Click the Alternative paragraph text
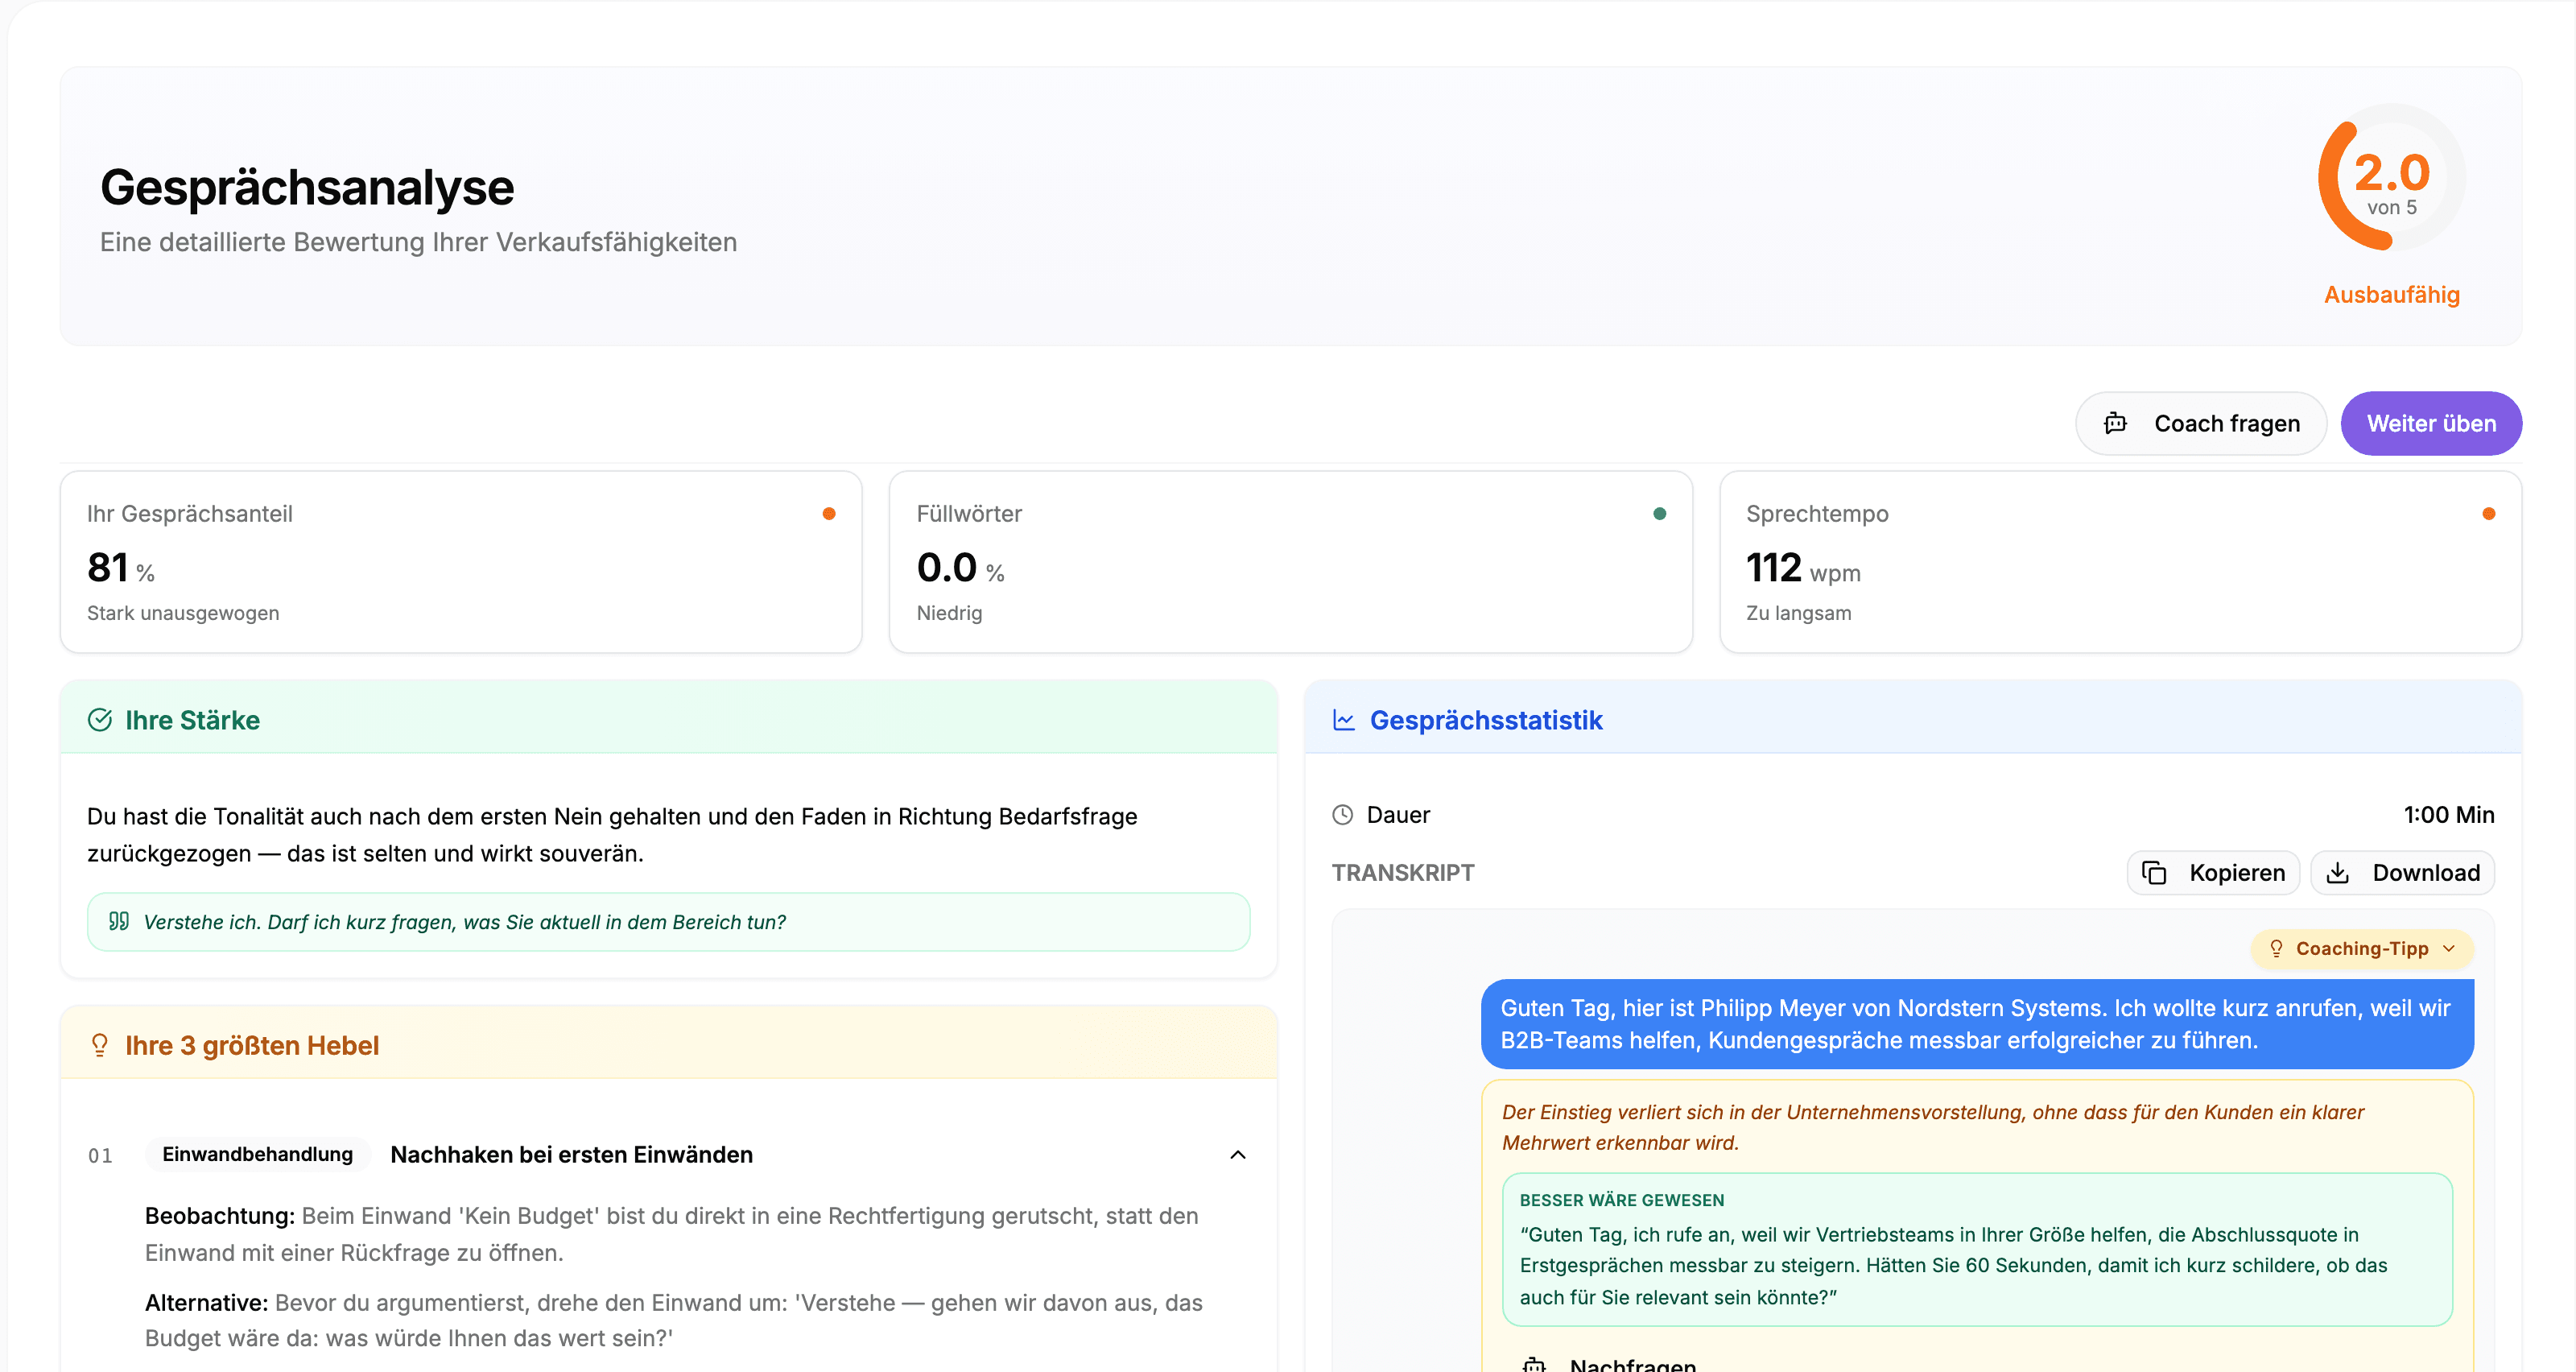2576x1372 pixels. (674, 1320)
